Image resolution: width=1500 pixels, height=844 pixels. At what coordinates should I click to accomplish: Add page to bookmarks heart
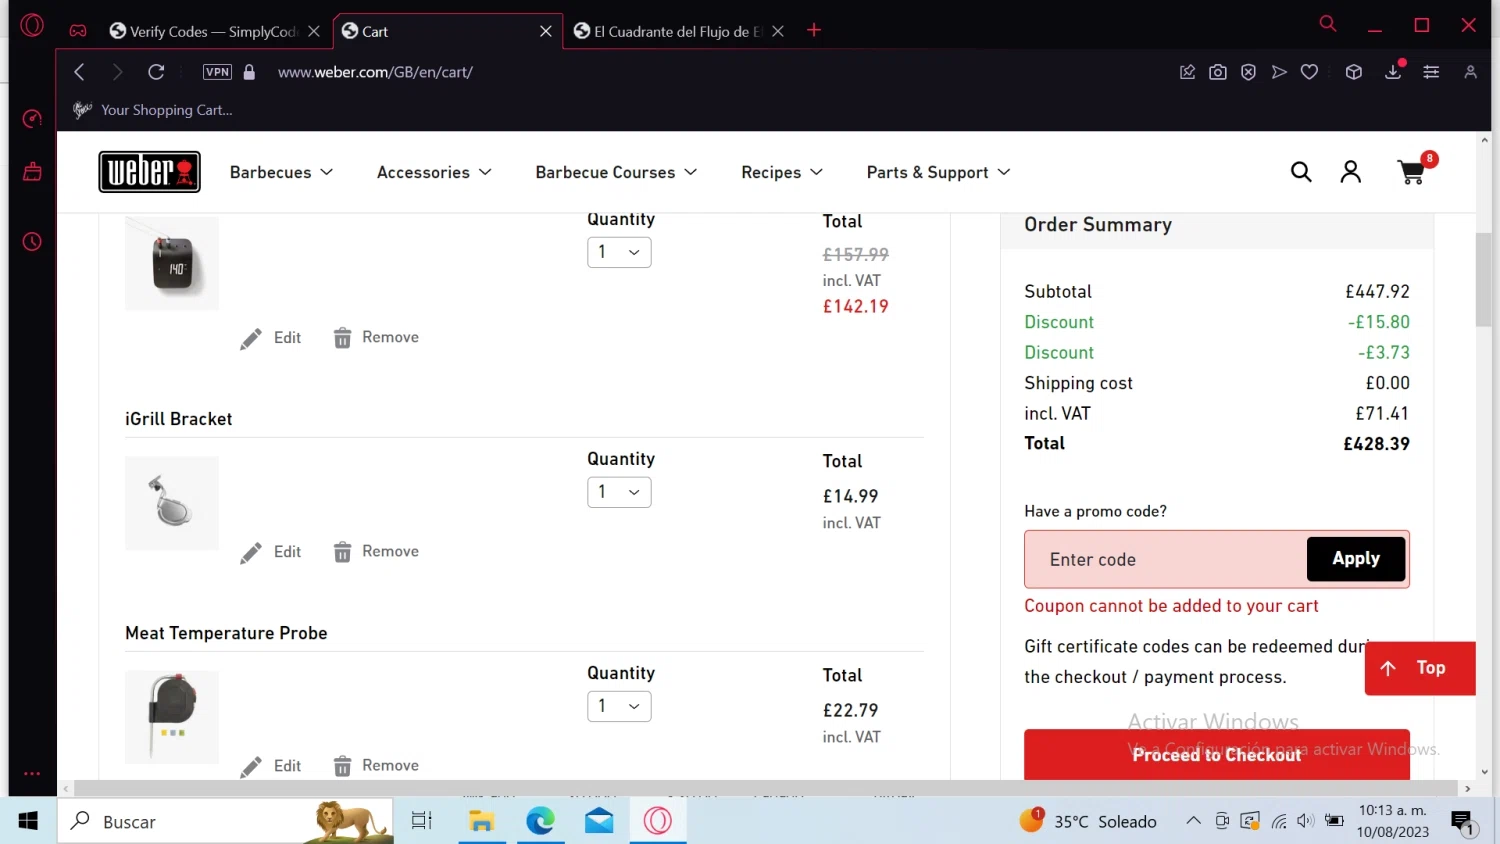coord(1309,72)
